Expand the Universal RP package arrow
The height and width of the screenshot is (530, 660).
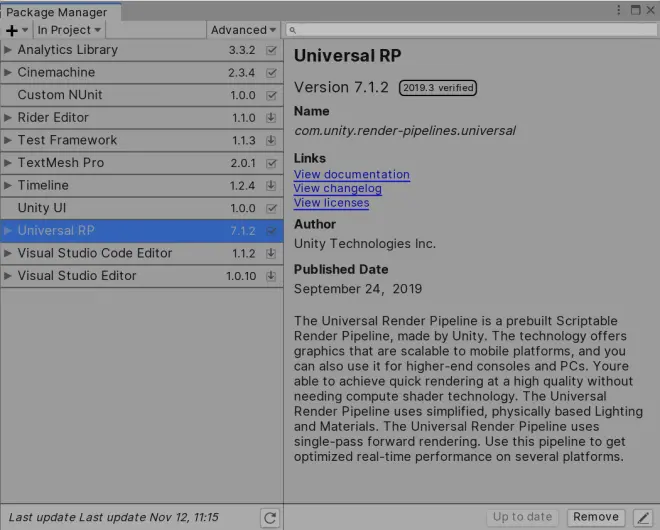(x=8, y=231)
